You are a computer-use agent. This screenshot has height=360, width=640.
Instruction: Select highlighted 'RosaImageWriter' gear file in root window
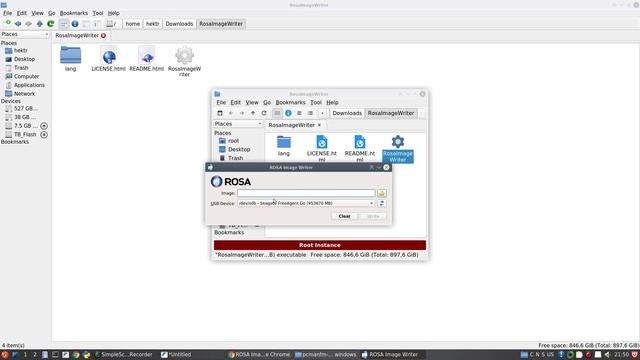pos(398,149)
